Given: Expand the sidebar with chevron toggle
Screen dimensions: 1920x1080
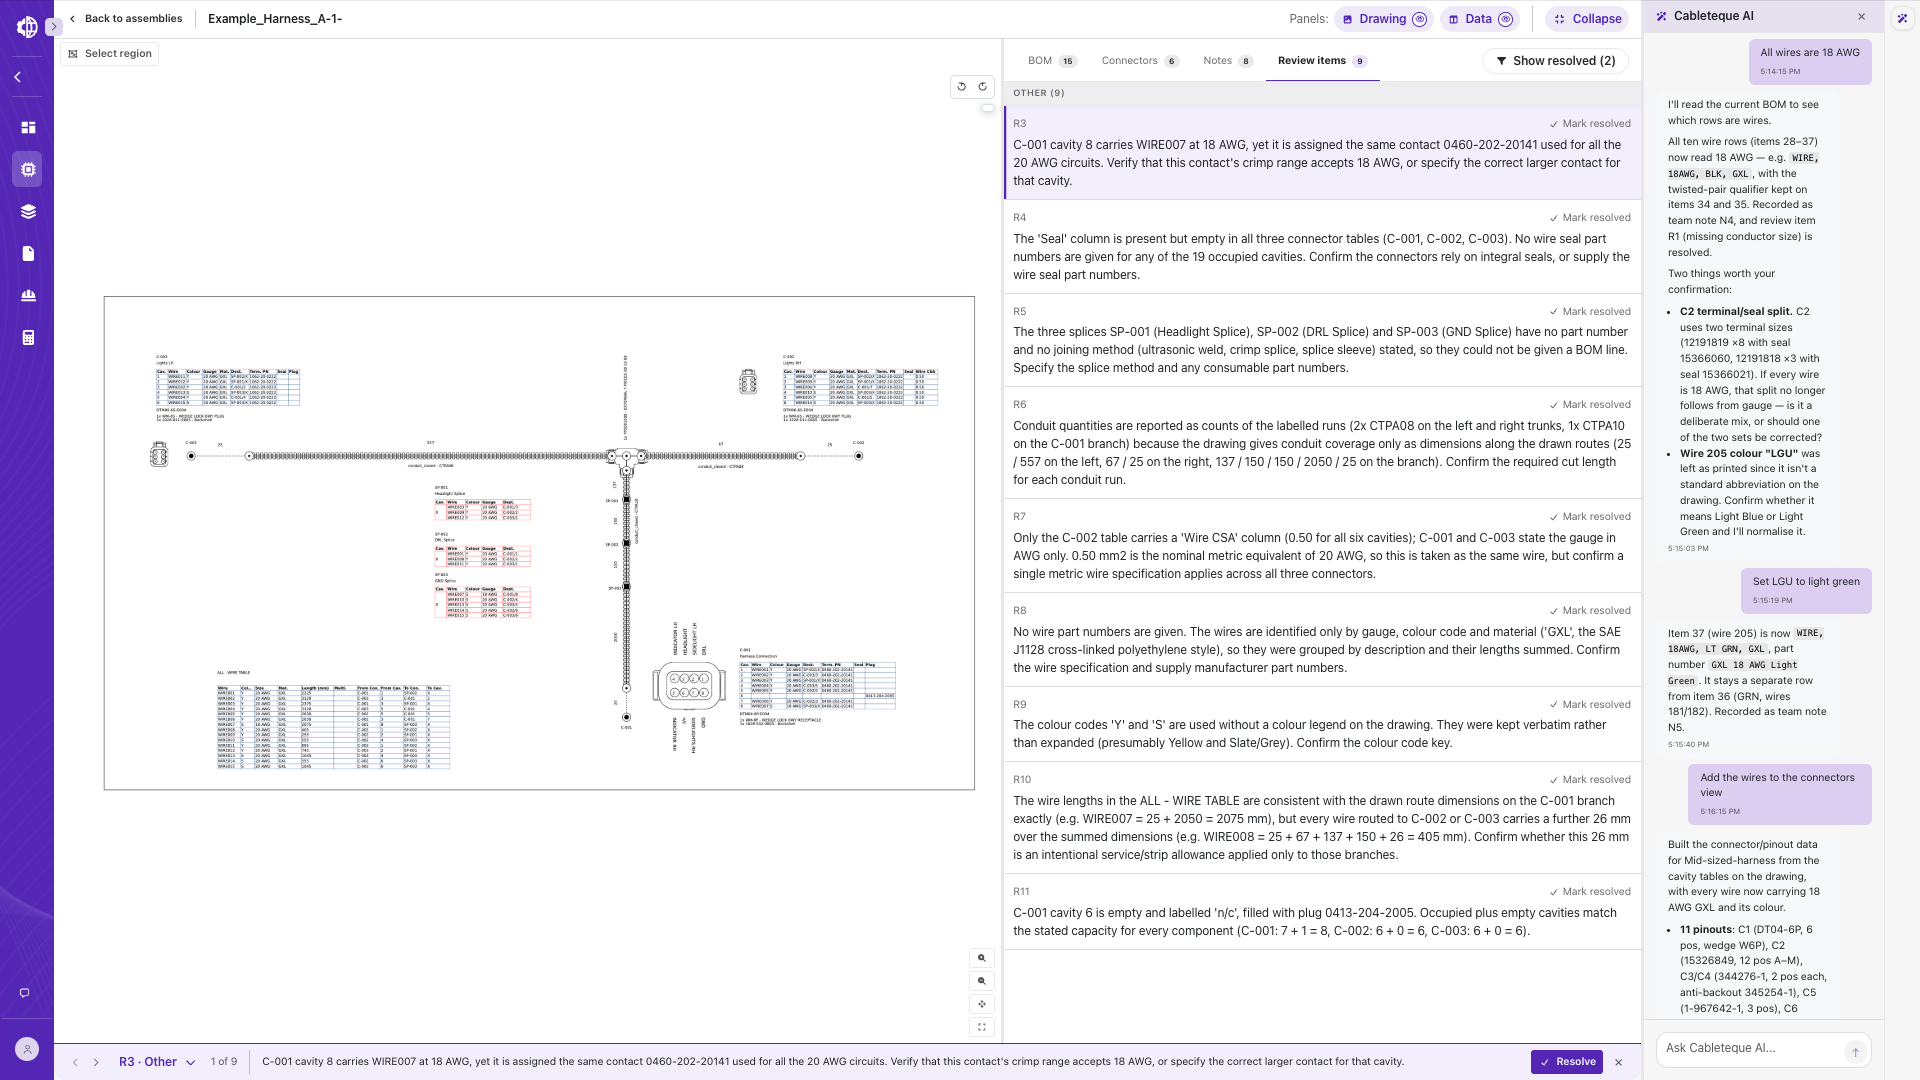Looking at the screenshot, I should (54, 27).
